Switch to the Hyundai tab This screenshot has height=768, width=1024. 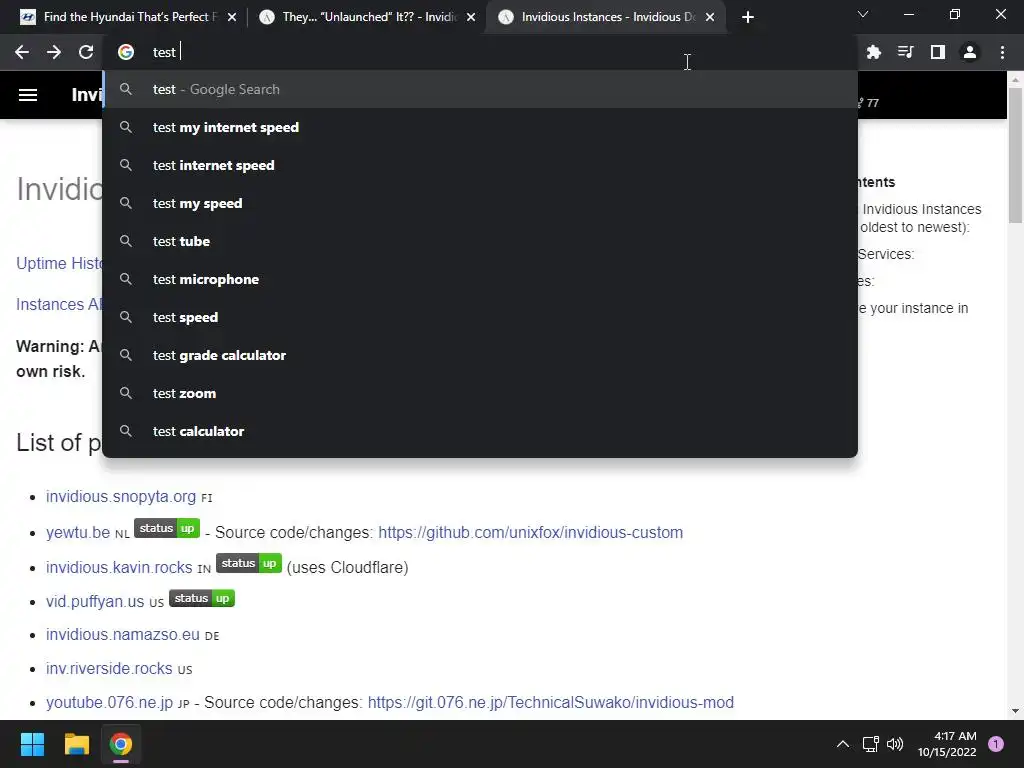(x=129, y=17)
